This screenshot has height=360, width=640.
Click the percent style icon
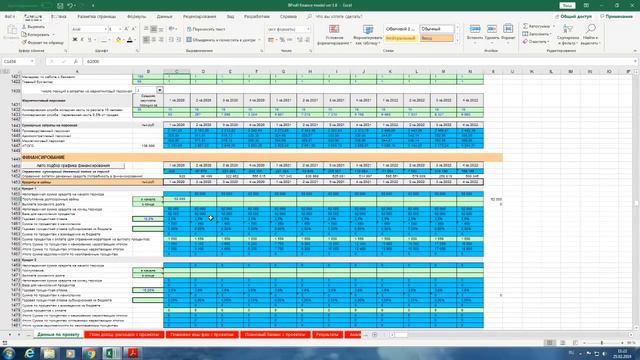(282, 40)
